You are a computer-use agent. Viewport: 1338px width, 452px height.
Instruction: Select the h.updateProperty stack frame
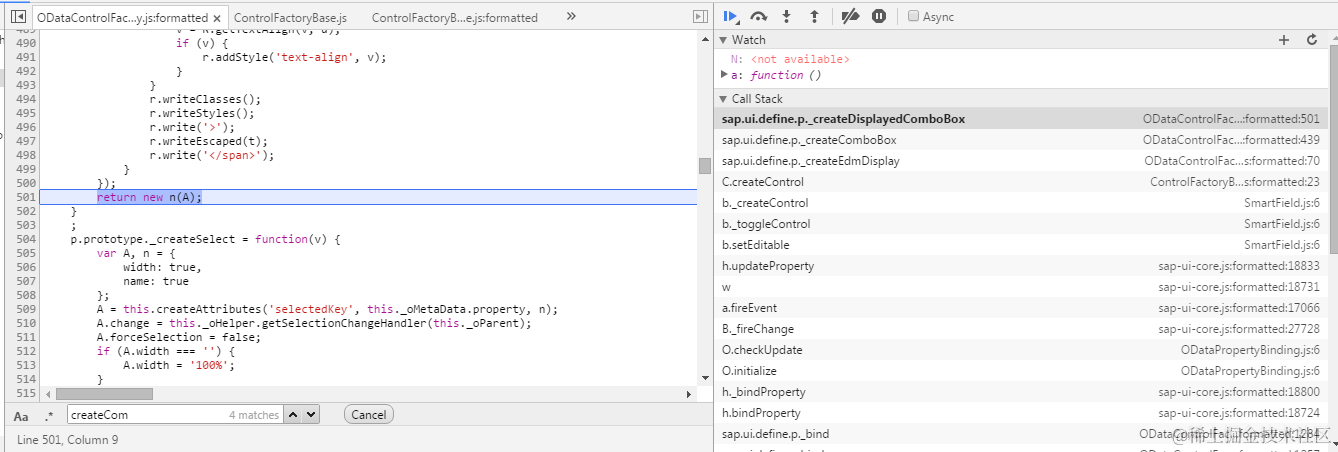(1021, 266)
